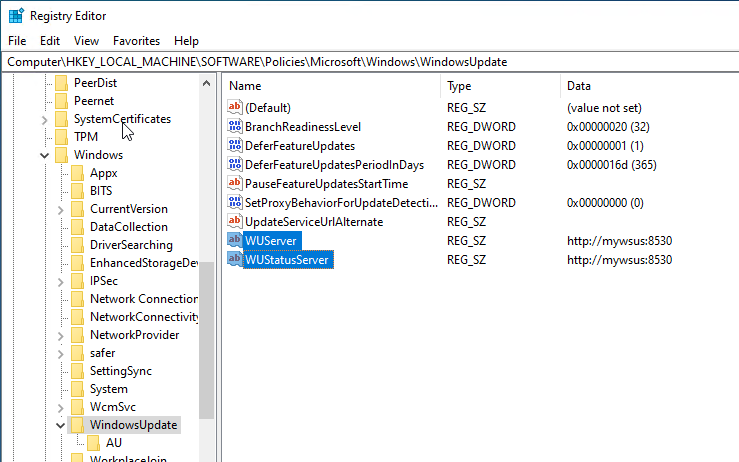Click the registry path address bar
The width and height of the screenshot is (739, 462).
(x=371, y=62)
